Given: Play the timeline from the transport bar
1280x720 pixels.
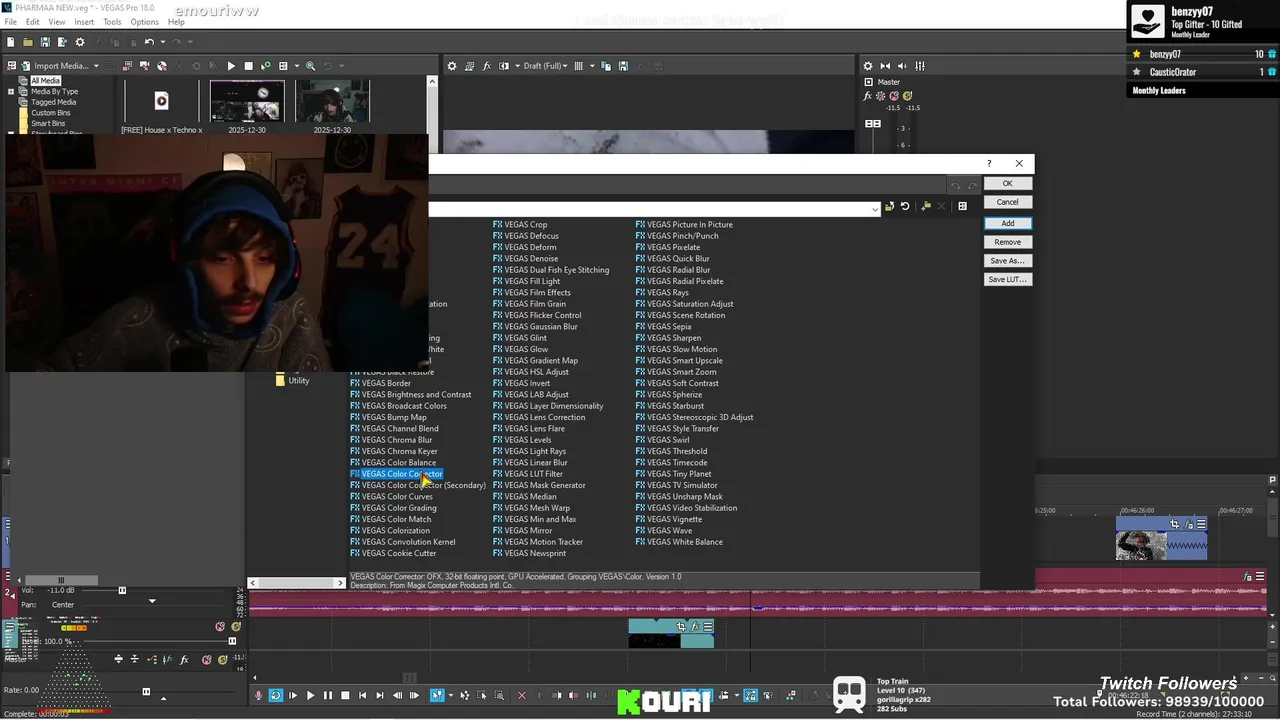Looking at the screenshot, I should (310, 695).
